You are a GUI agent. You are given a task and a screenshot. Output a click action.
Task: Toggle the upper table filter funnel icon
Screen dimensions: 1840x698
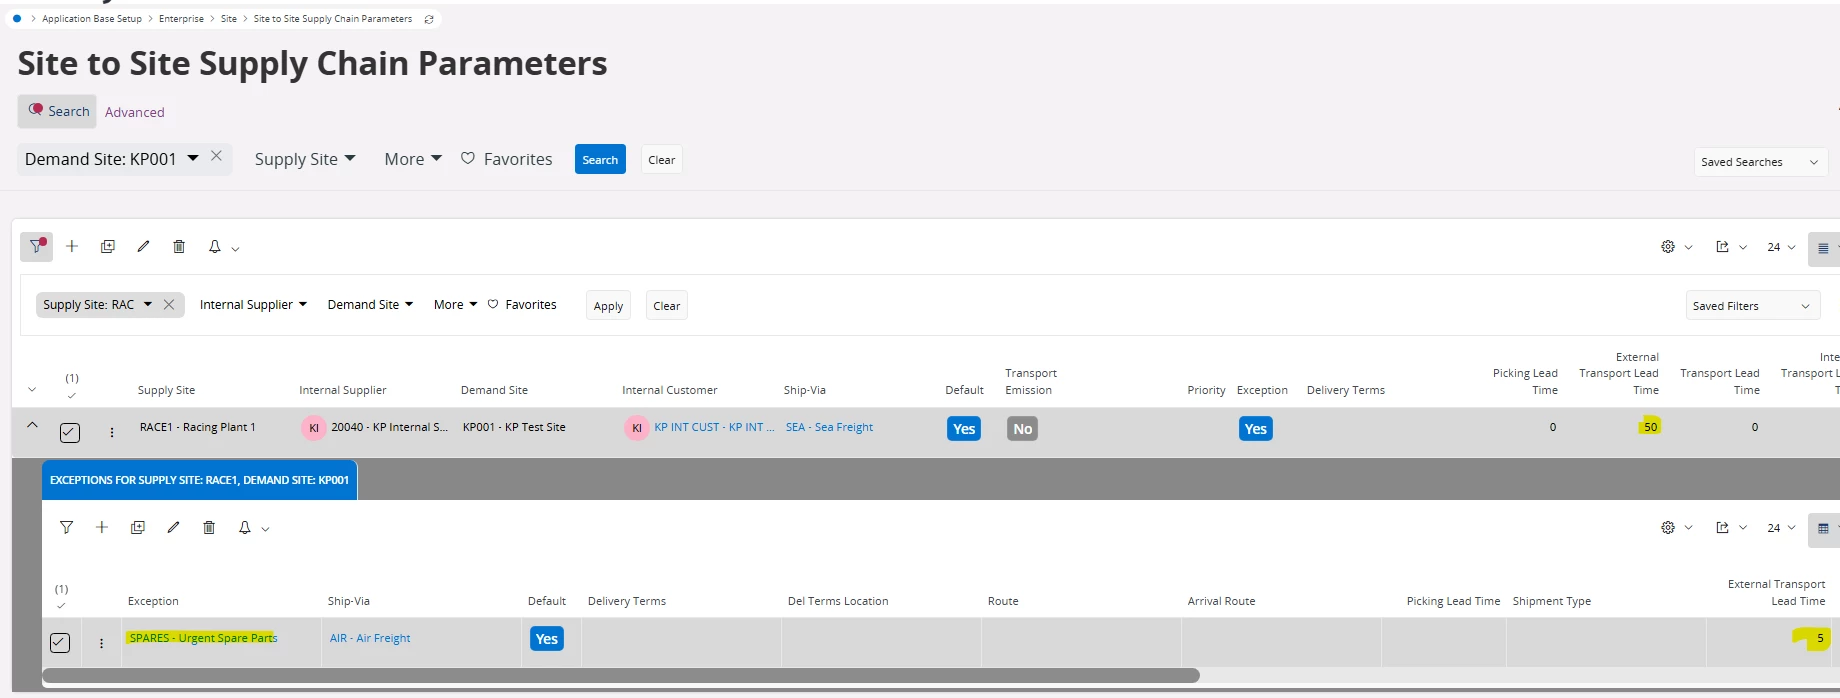point(36,246)
